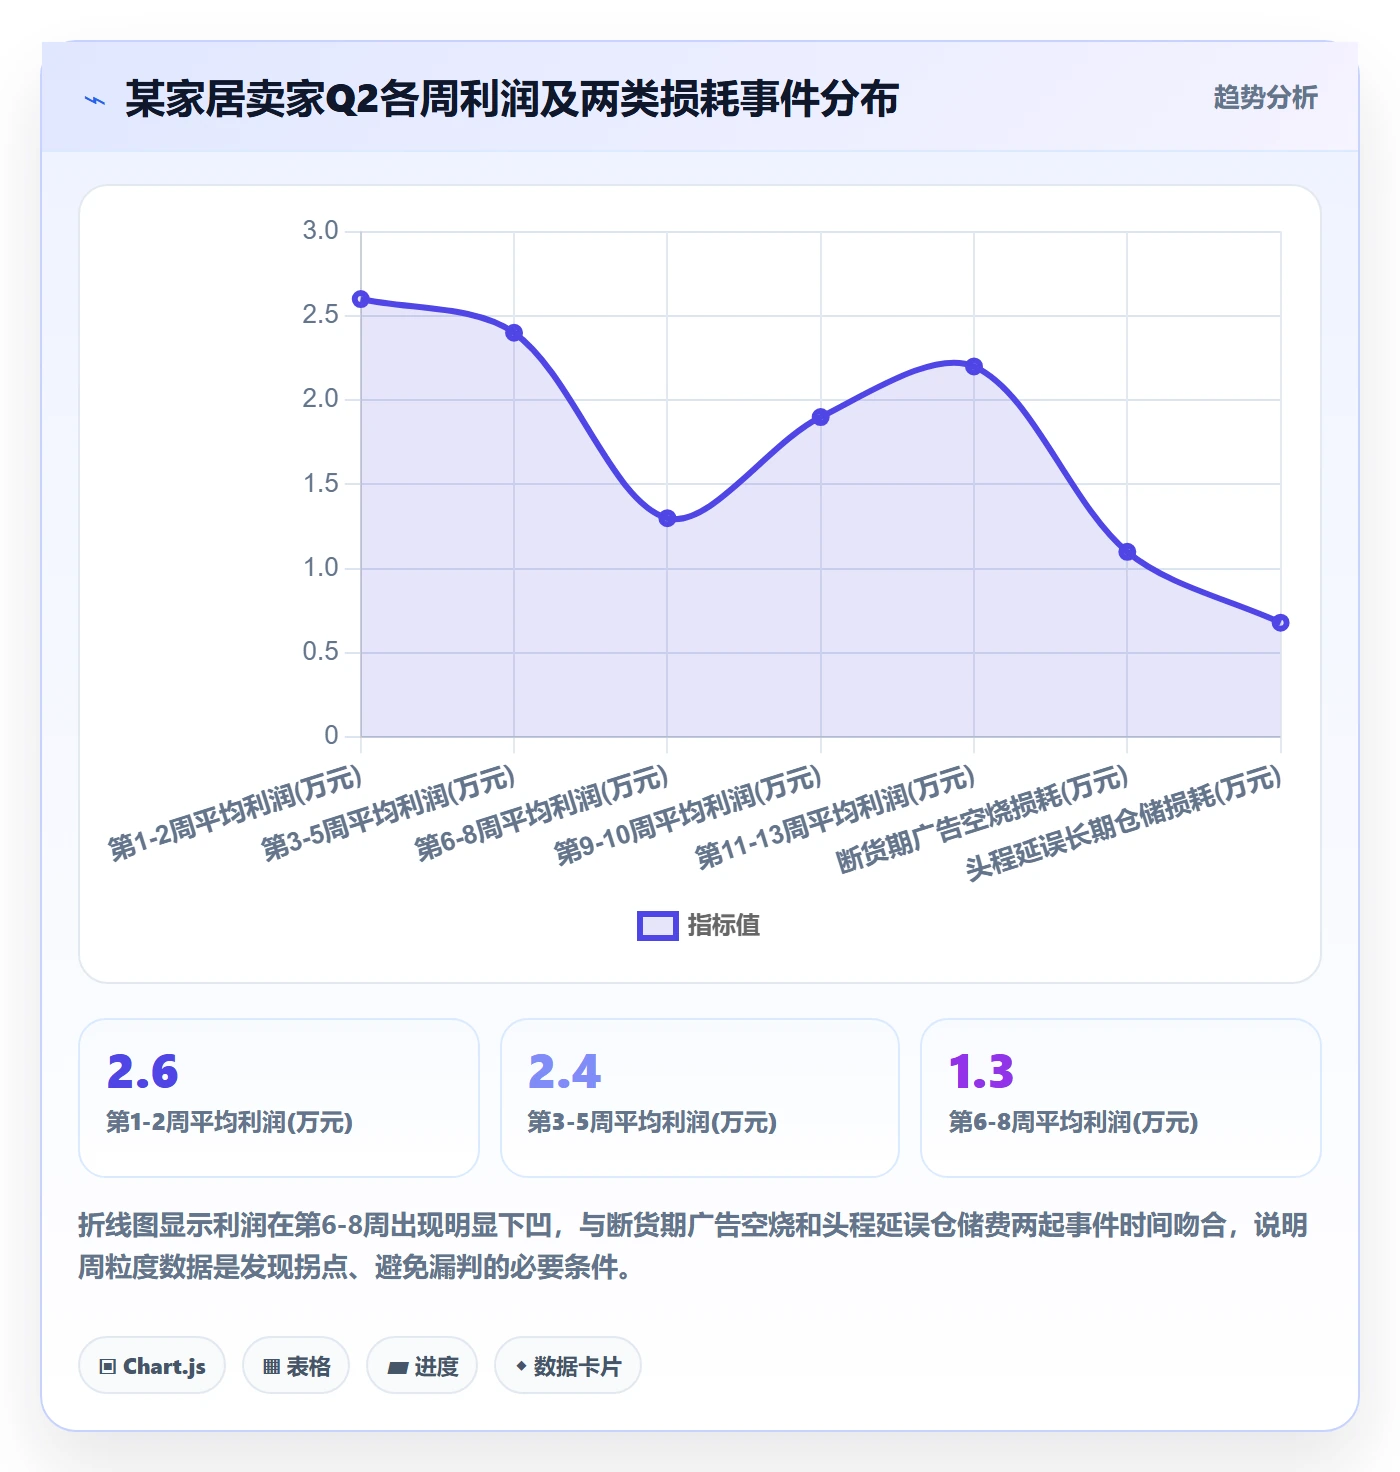Click the y-axis value 1.5

[x=321, y=484]
